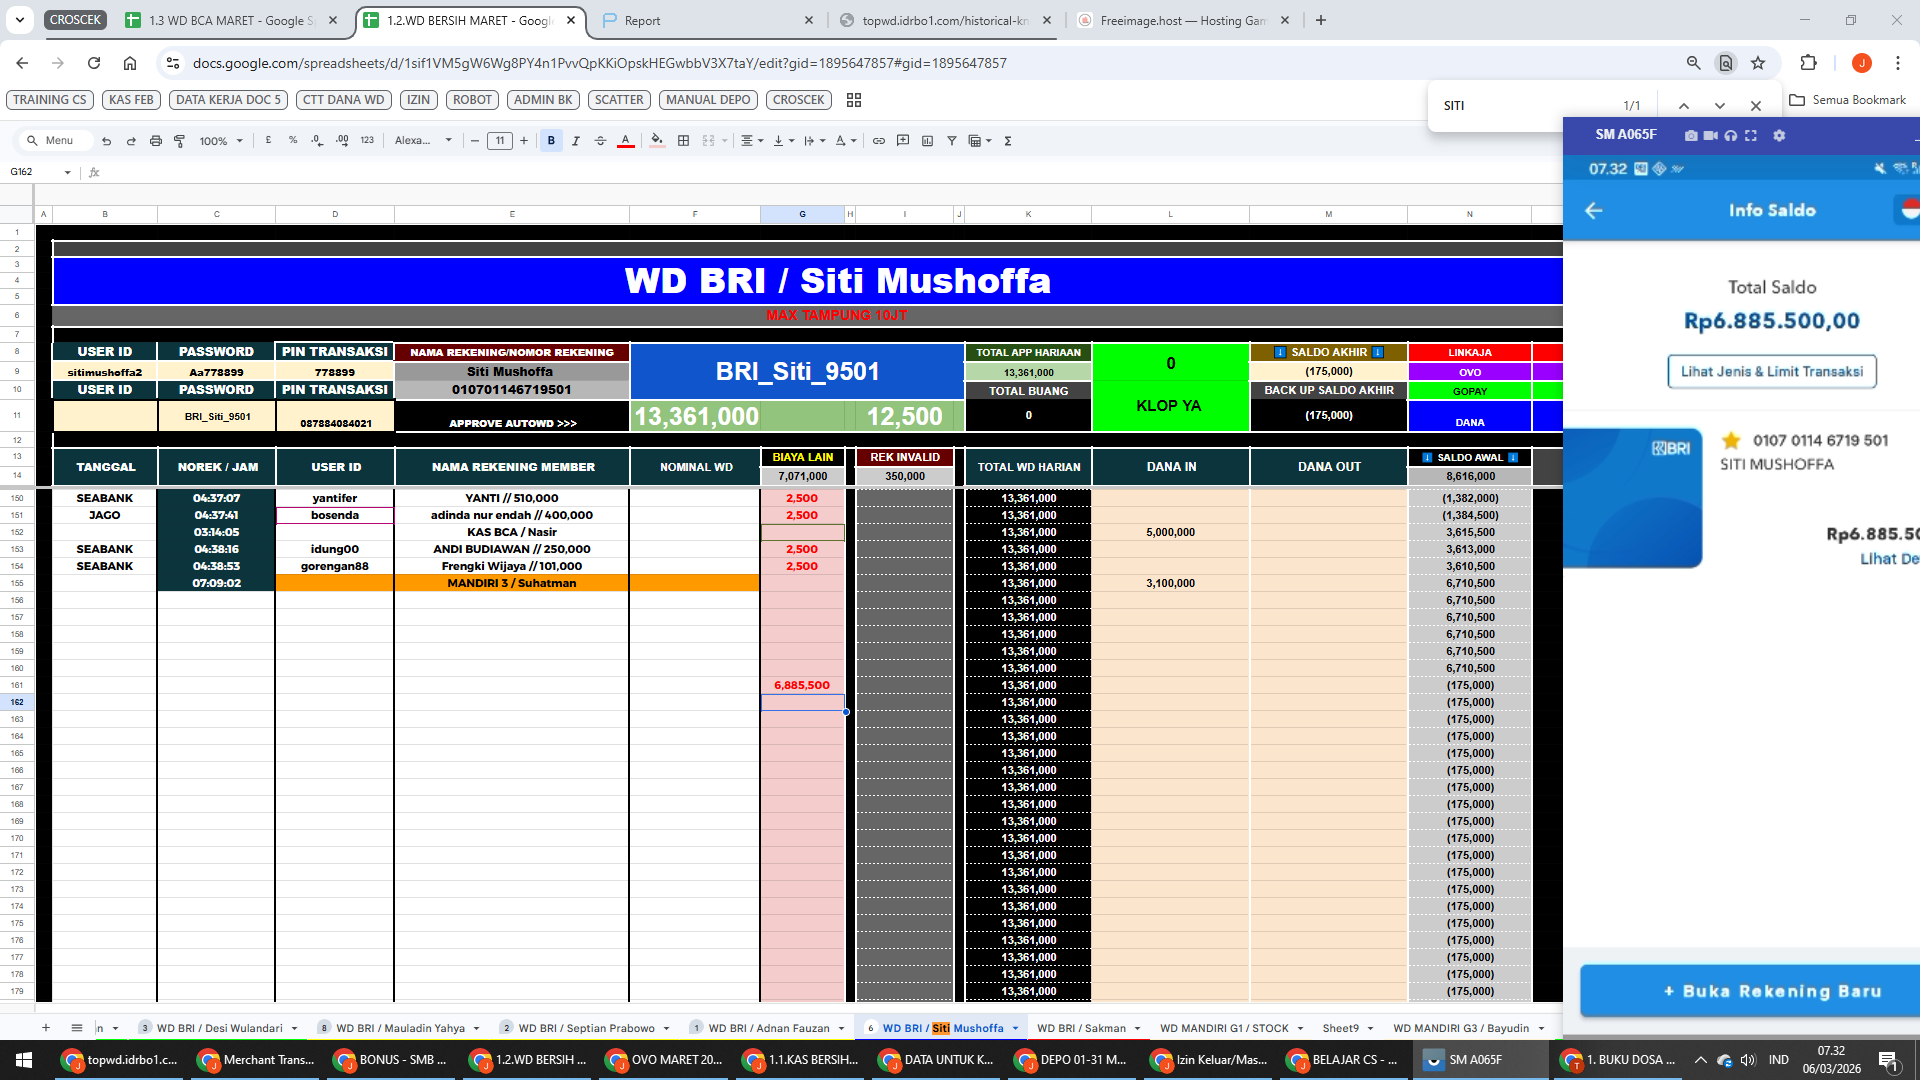
Task: Toggle bold formatting
Action: point(551,141)
